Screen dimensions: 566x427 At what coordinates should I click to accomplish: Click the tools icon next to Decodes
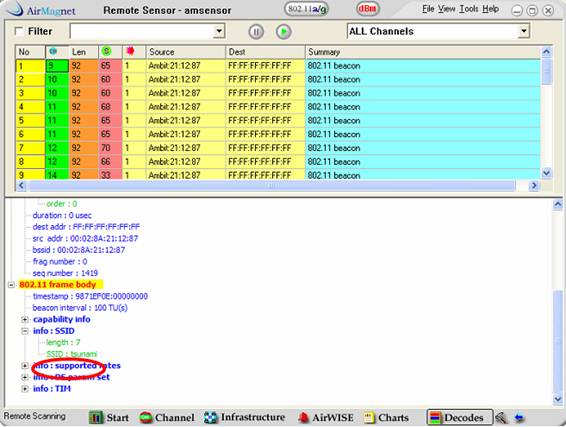(501, 418)
